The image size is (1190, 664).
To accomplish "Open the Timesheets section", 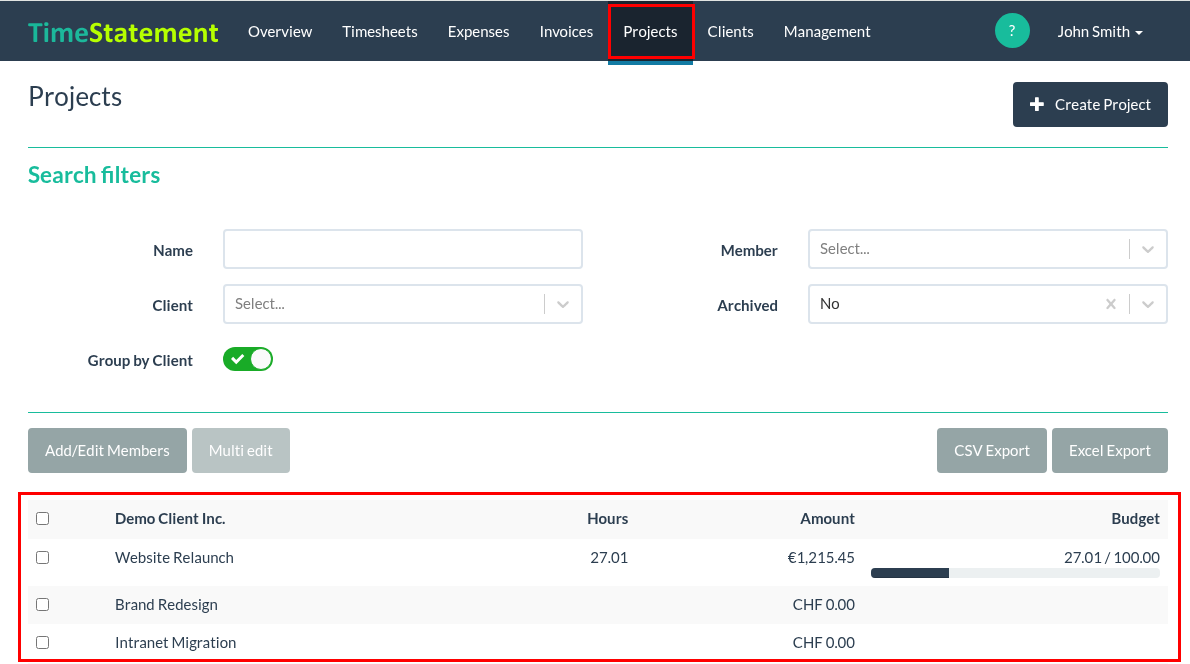I will pos(379,32).
